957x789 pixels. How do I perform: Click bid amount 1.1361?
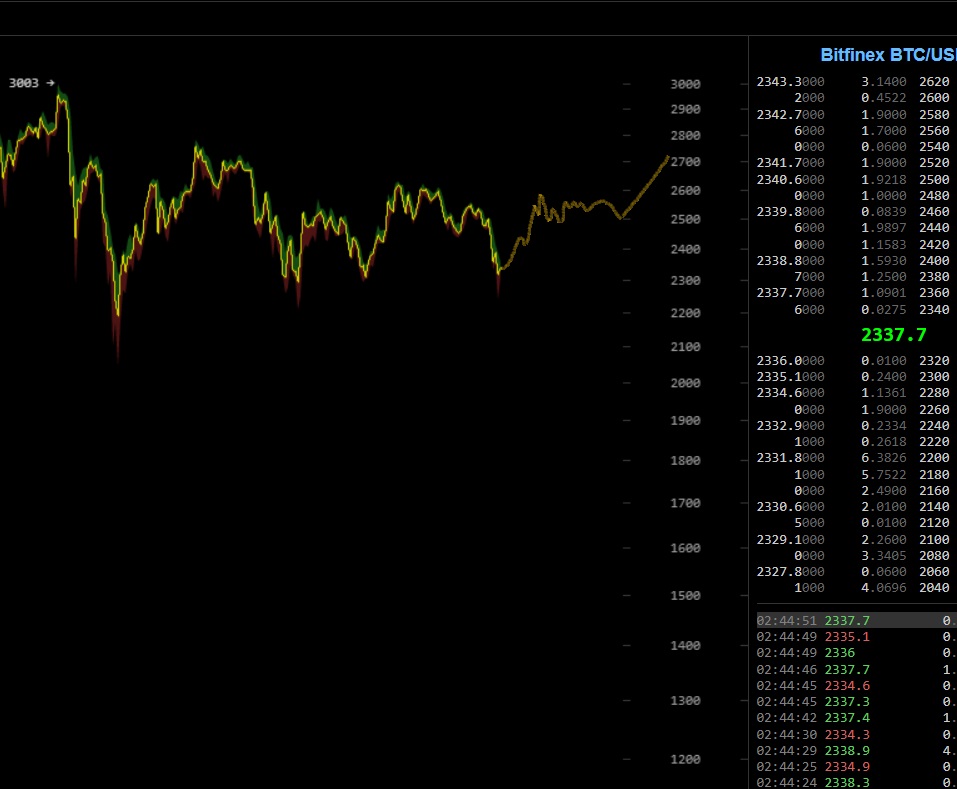[x=884, y=393]
